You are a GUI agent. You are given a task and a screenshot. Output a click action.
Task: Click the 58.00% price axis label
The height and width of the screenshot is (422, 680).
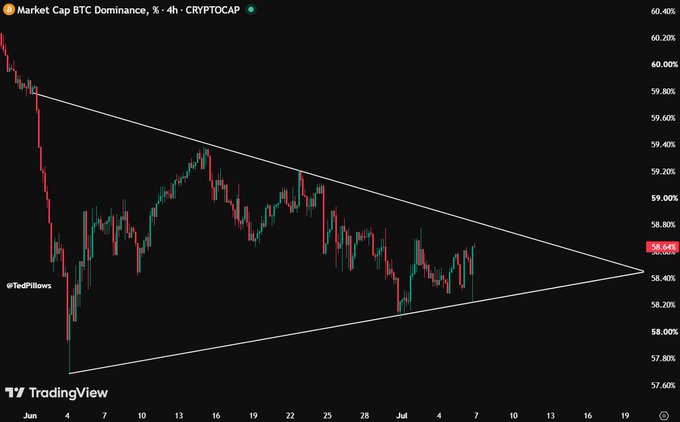click(664, 331)
